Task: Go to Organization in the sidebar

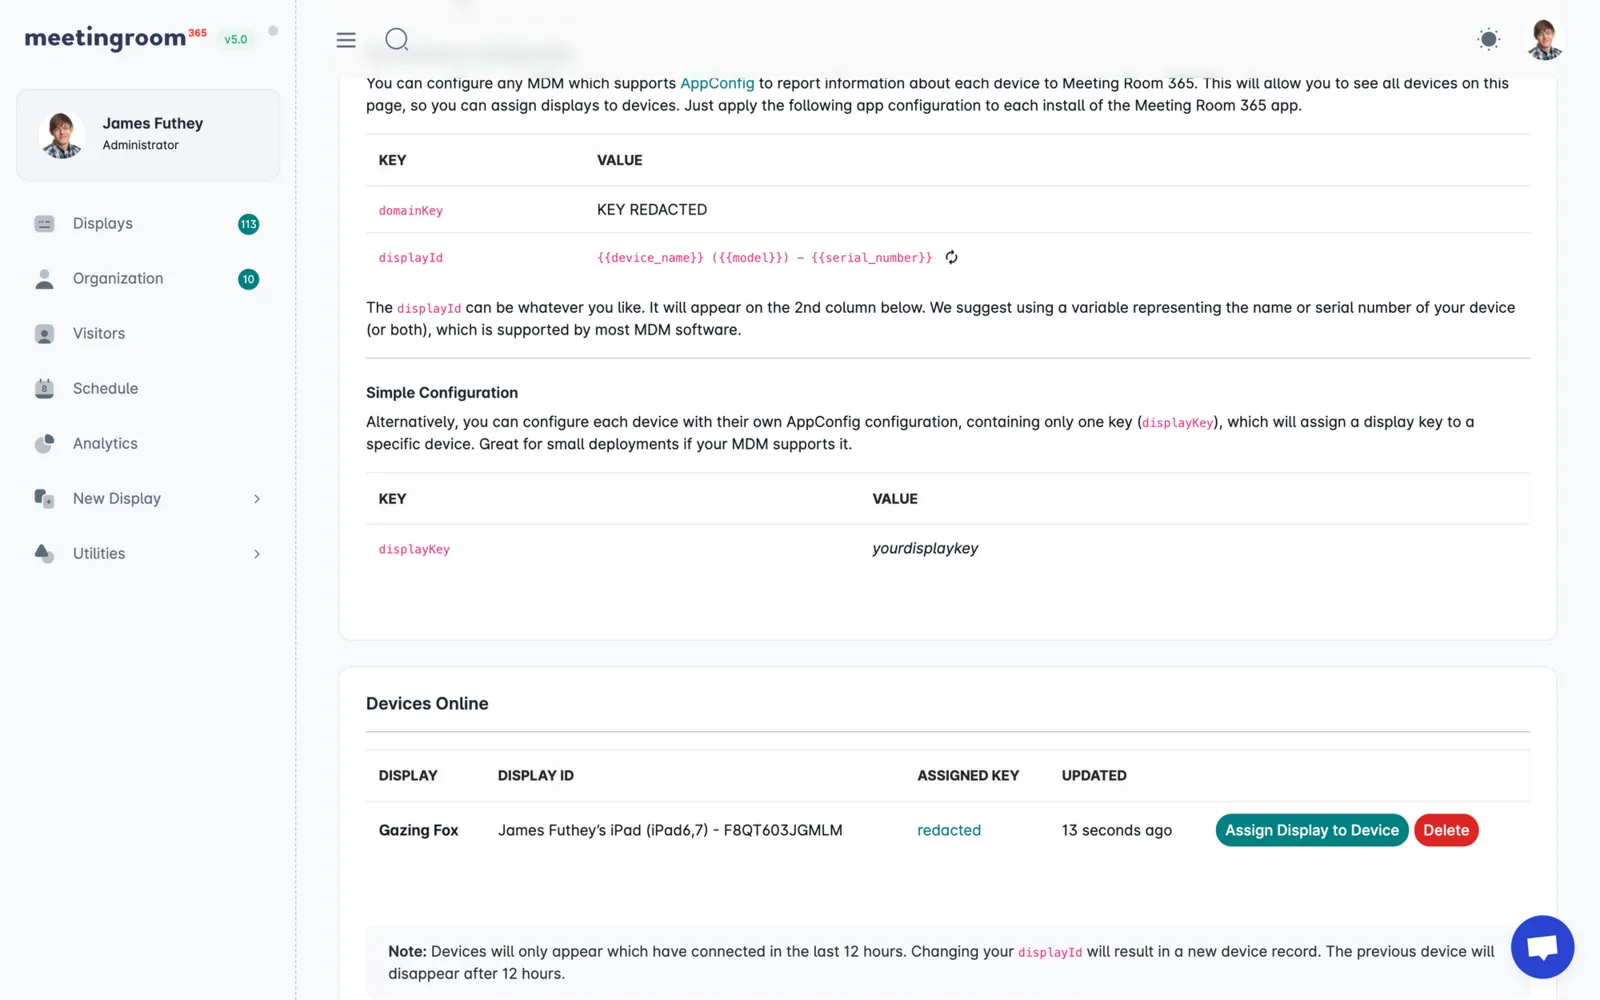Action: pyautogui.click(x=148, y=279)
